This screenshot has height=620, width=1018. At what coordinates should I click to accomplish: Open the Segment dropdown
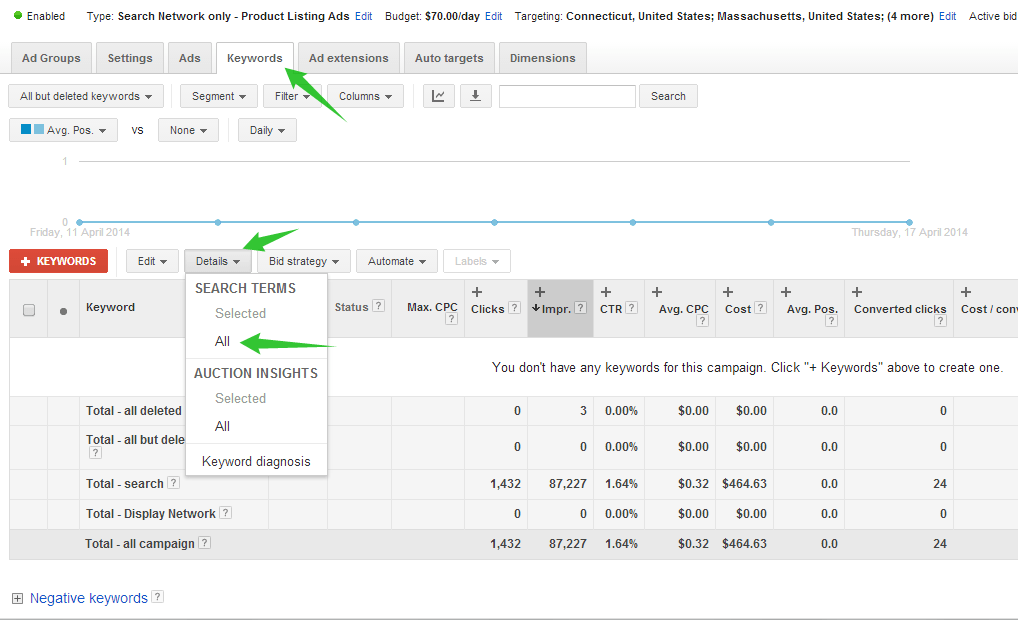pyautogui.click(x=219, y=96)
